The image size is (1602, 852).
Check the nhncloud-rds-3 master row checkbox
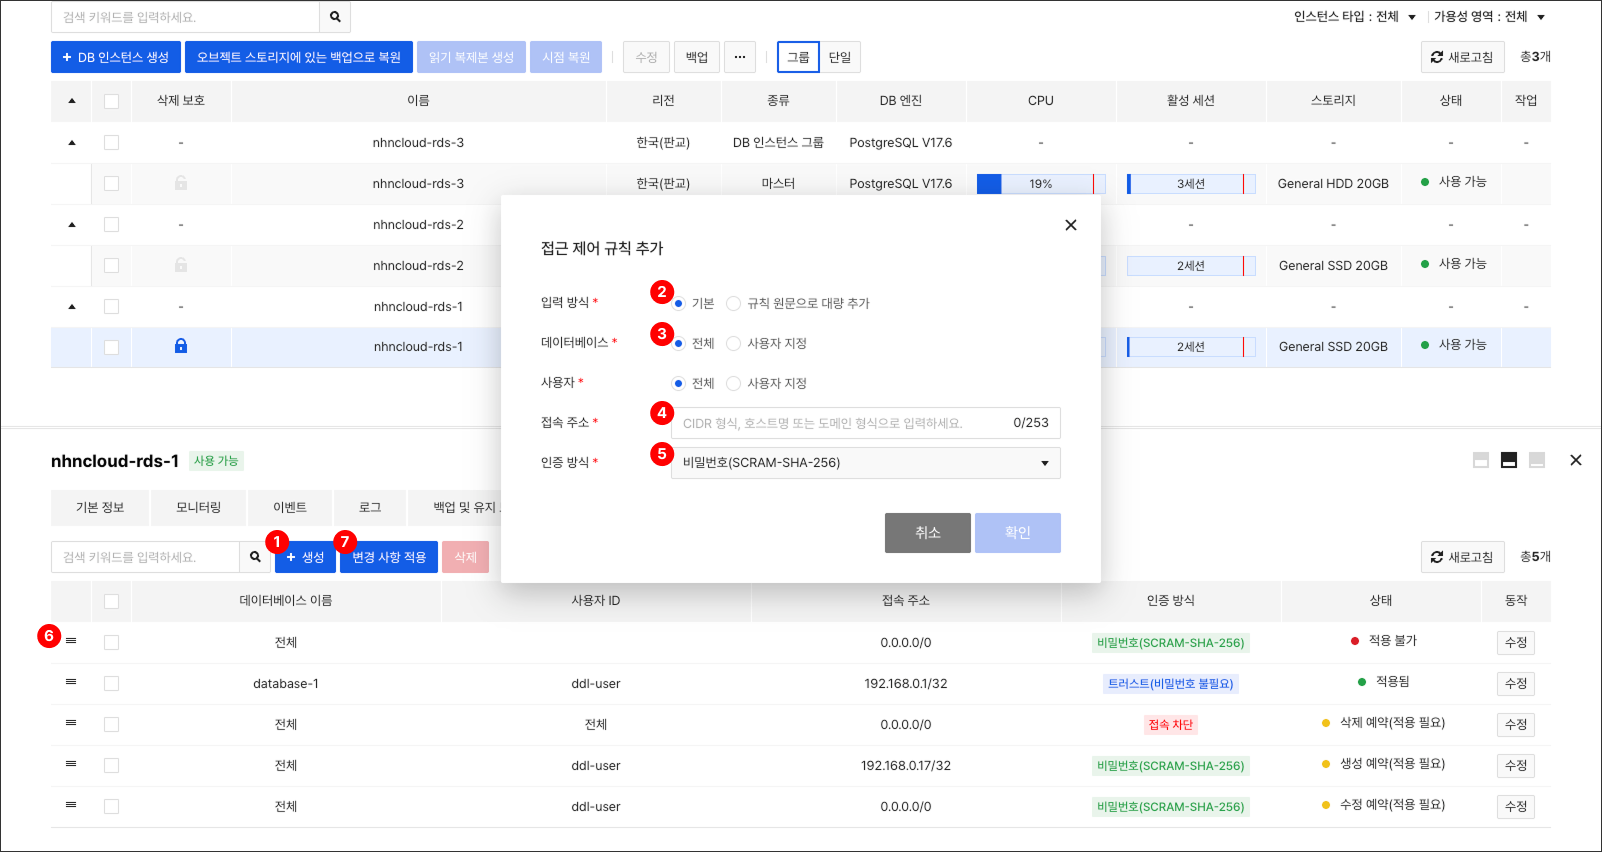click(x=111, y=183)
